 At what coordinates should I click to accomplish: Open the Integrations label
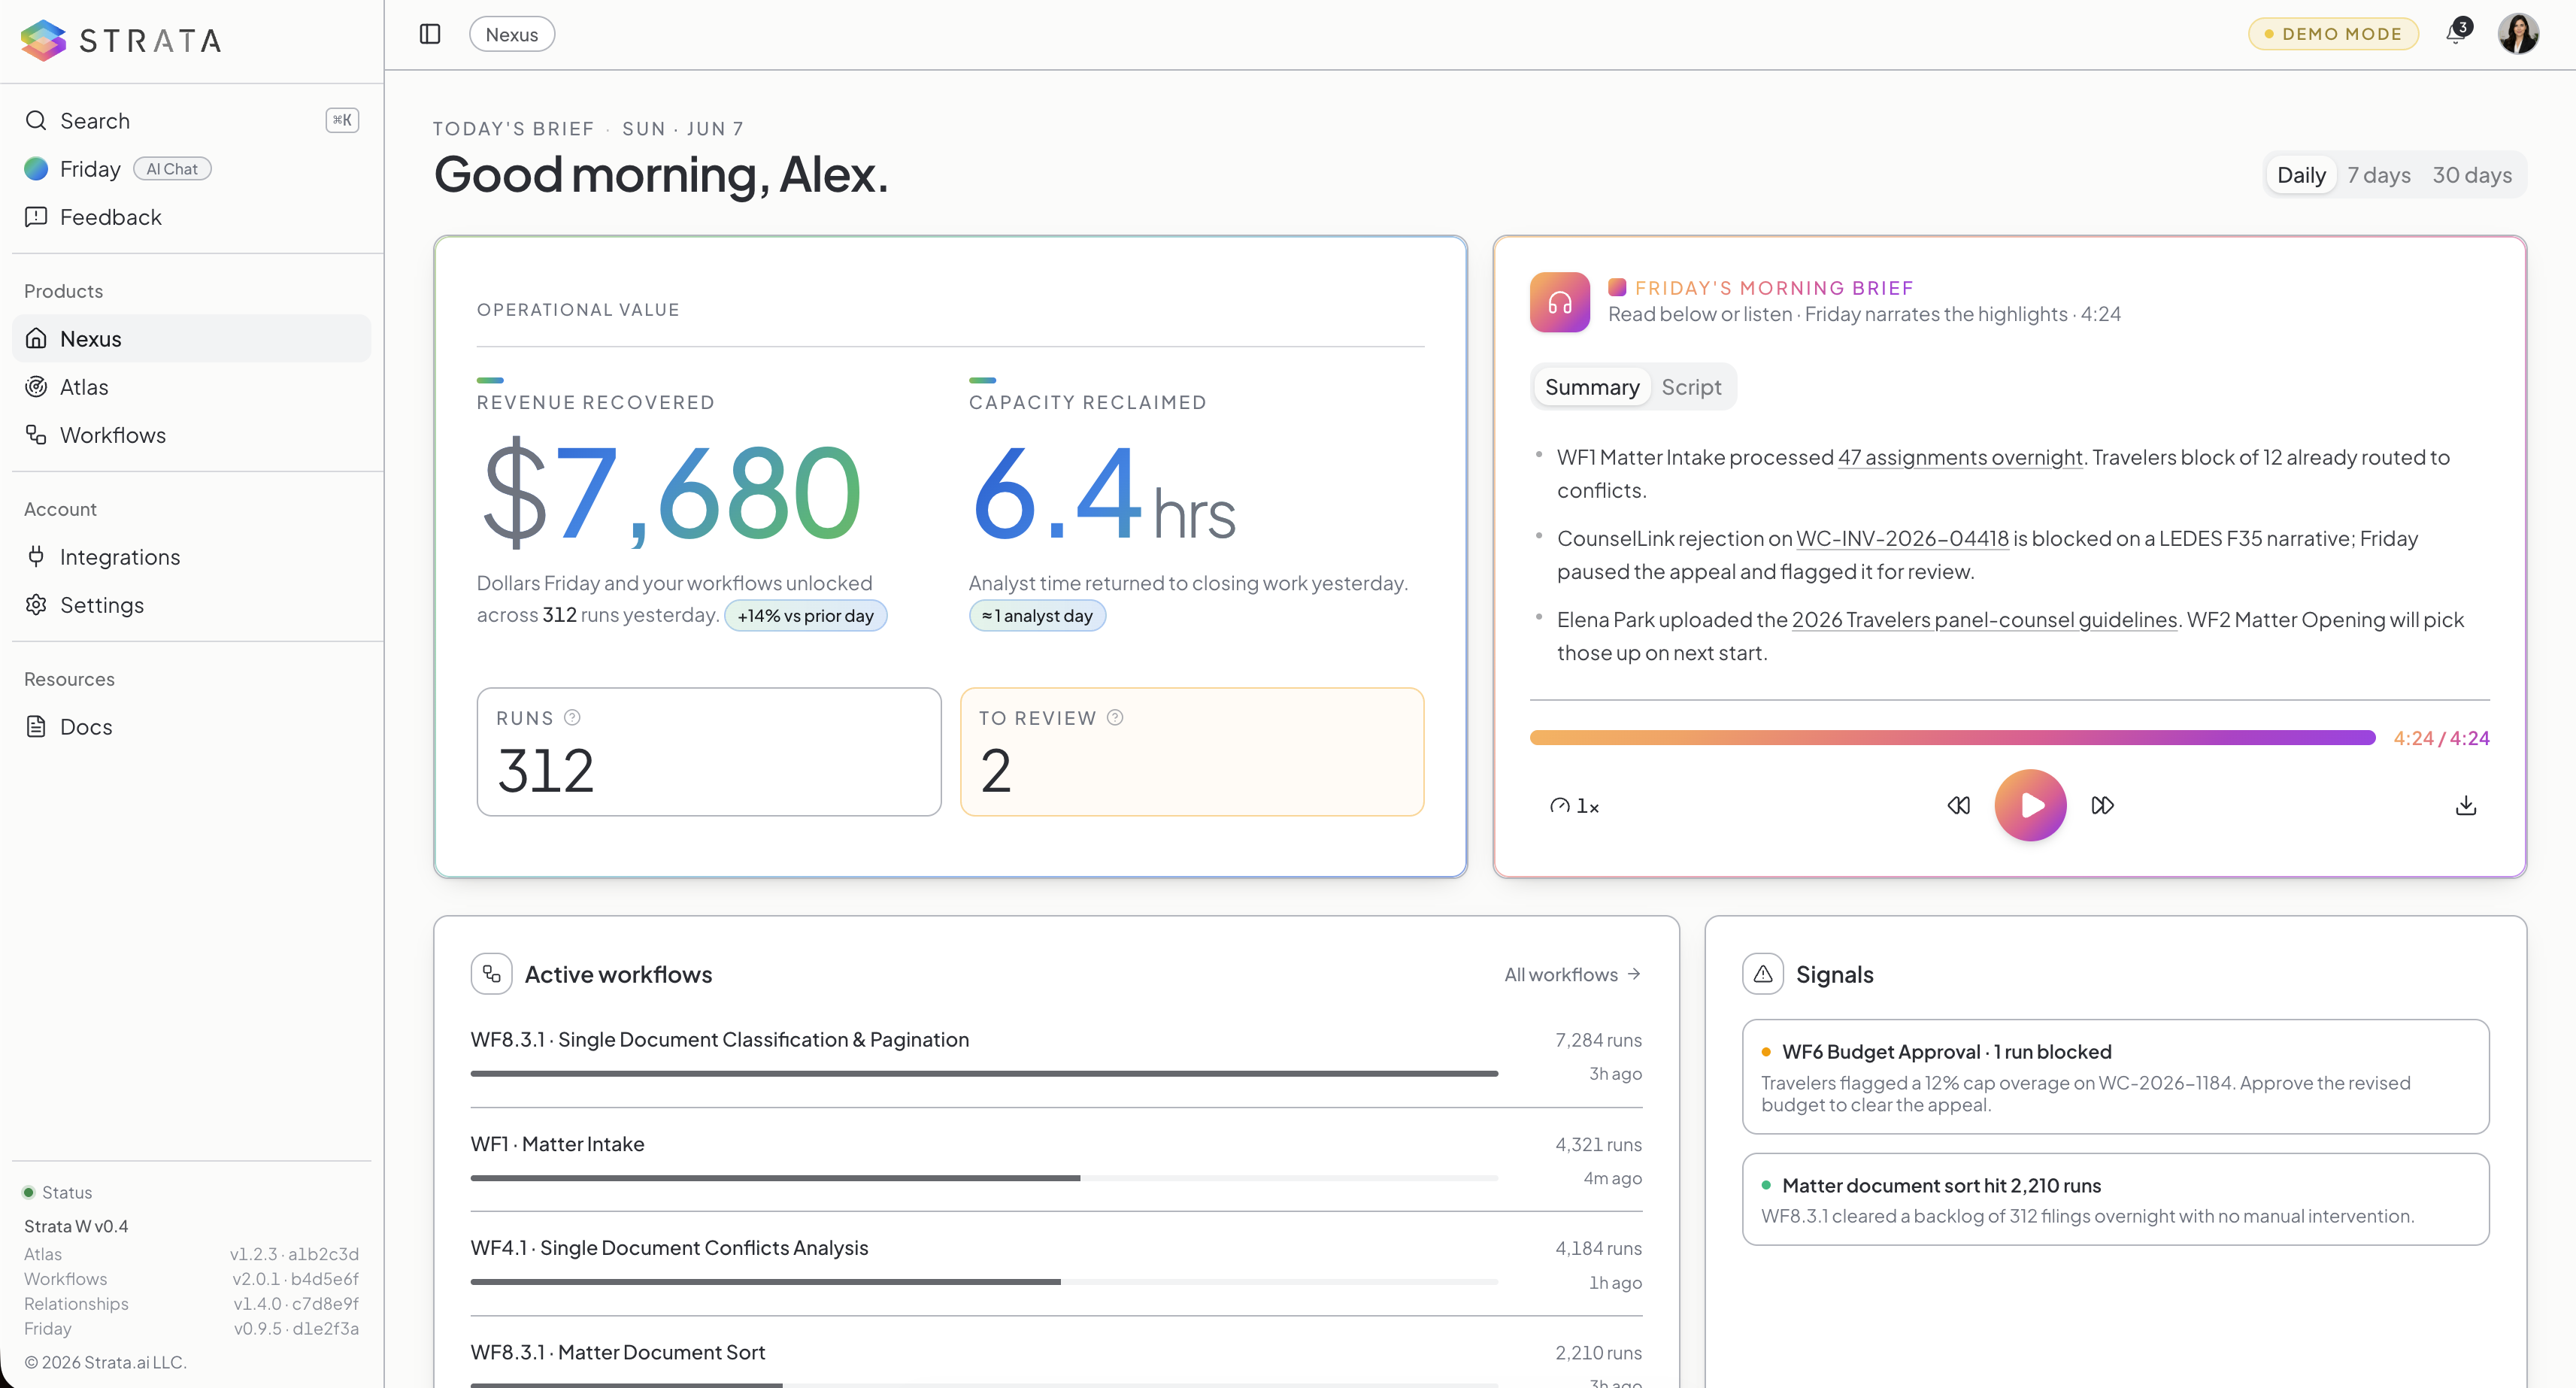tap(120, 556)
